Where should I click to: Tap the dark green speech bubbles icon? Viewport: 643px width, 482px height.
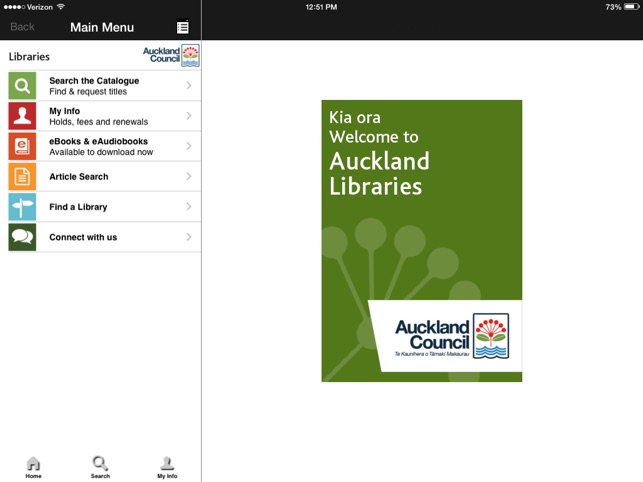tap(22, 238)
